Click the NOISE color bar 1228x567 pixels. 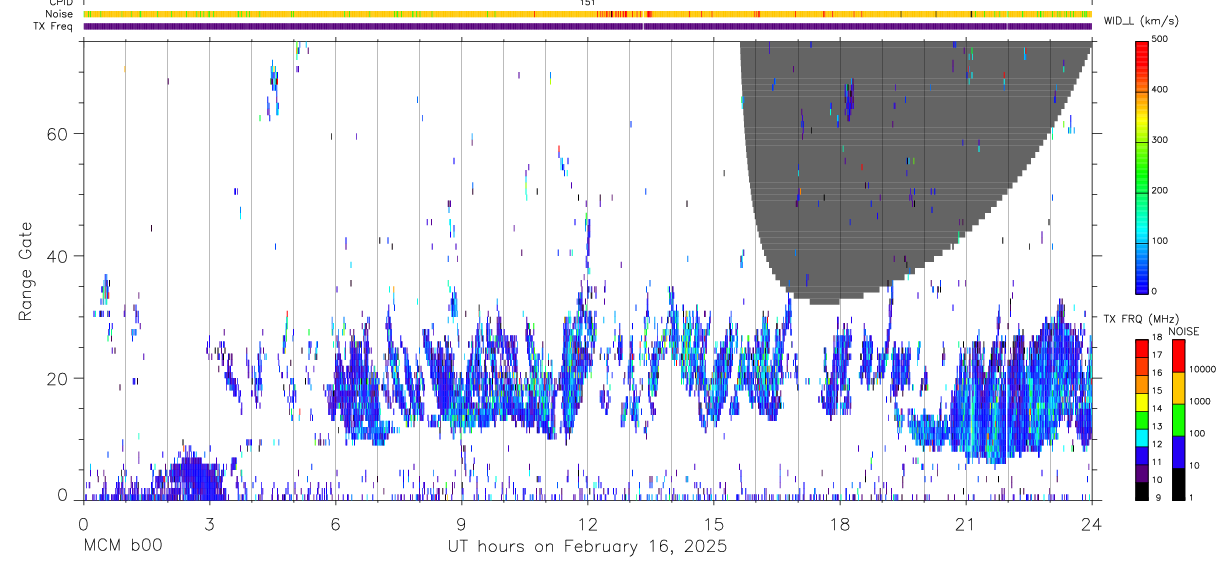[x=1177, y=419]
